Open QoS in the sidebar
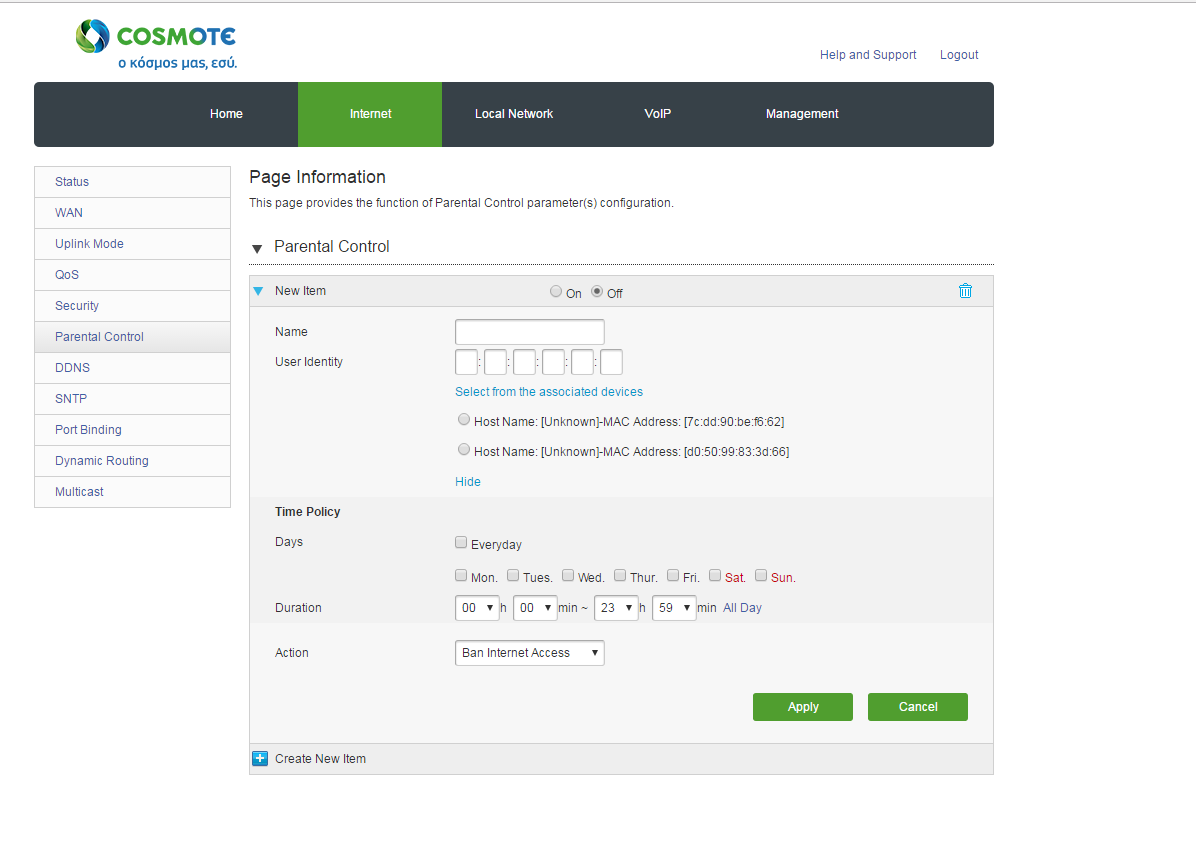1196x851 pixels. point(133,275)
